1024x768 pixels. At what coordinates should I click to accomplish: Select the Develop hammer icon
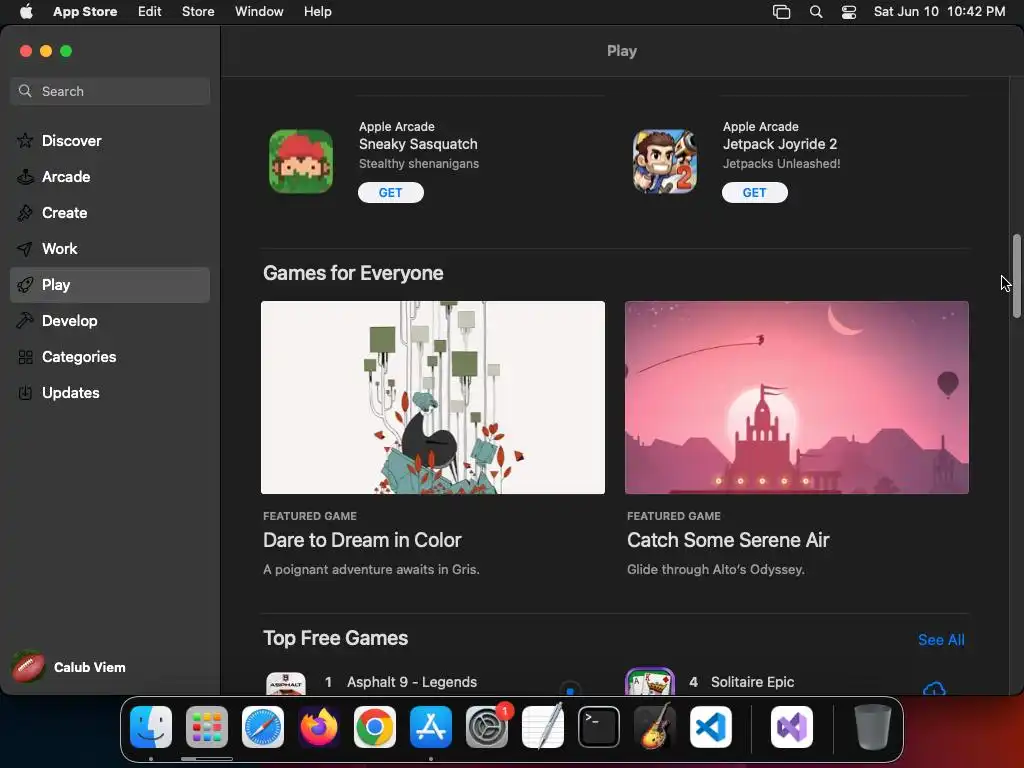coord(25,321)
